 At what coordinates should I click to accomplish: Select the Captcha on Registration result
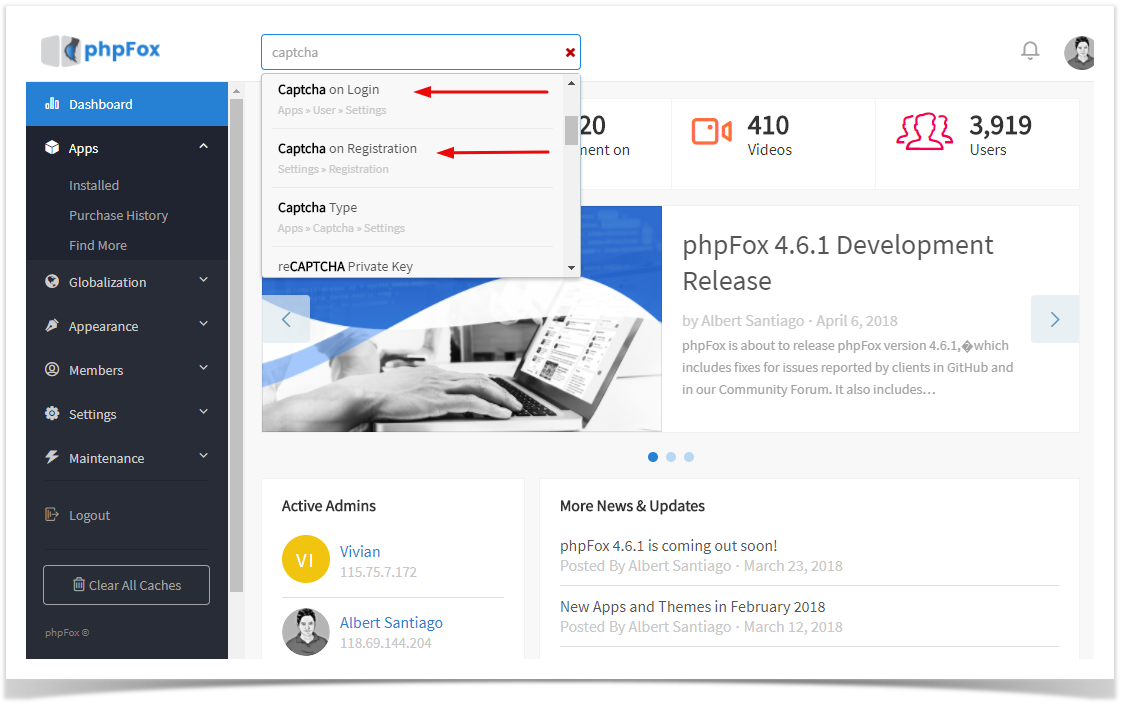pos(412,158)
